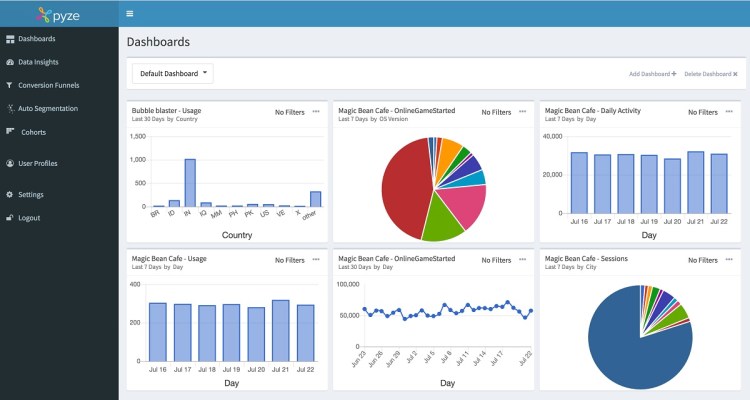Click the Jul 21 bar in Daily Activity
This screenshot has height=400, width=750.
click(x=696, y=180)
